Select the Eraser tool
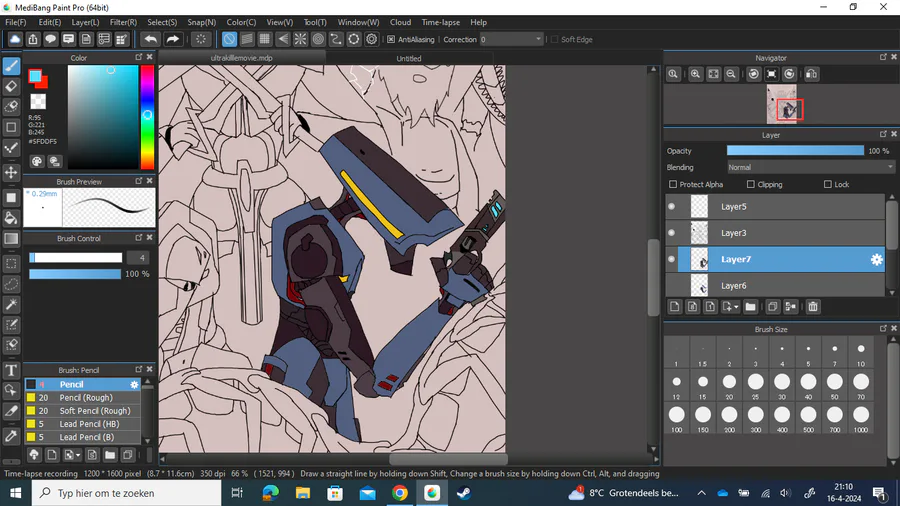This screenshot has width=900, height=506. tap(11, 87)
